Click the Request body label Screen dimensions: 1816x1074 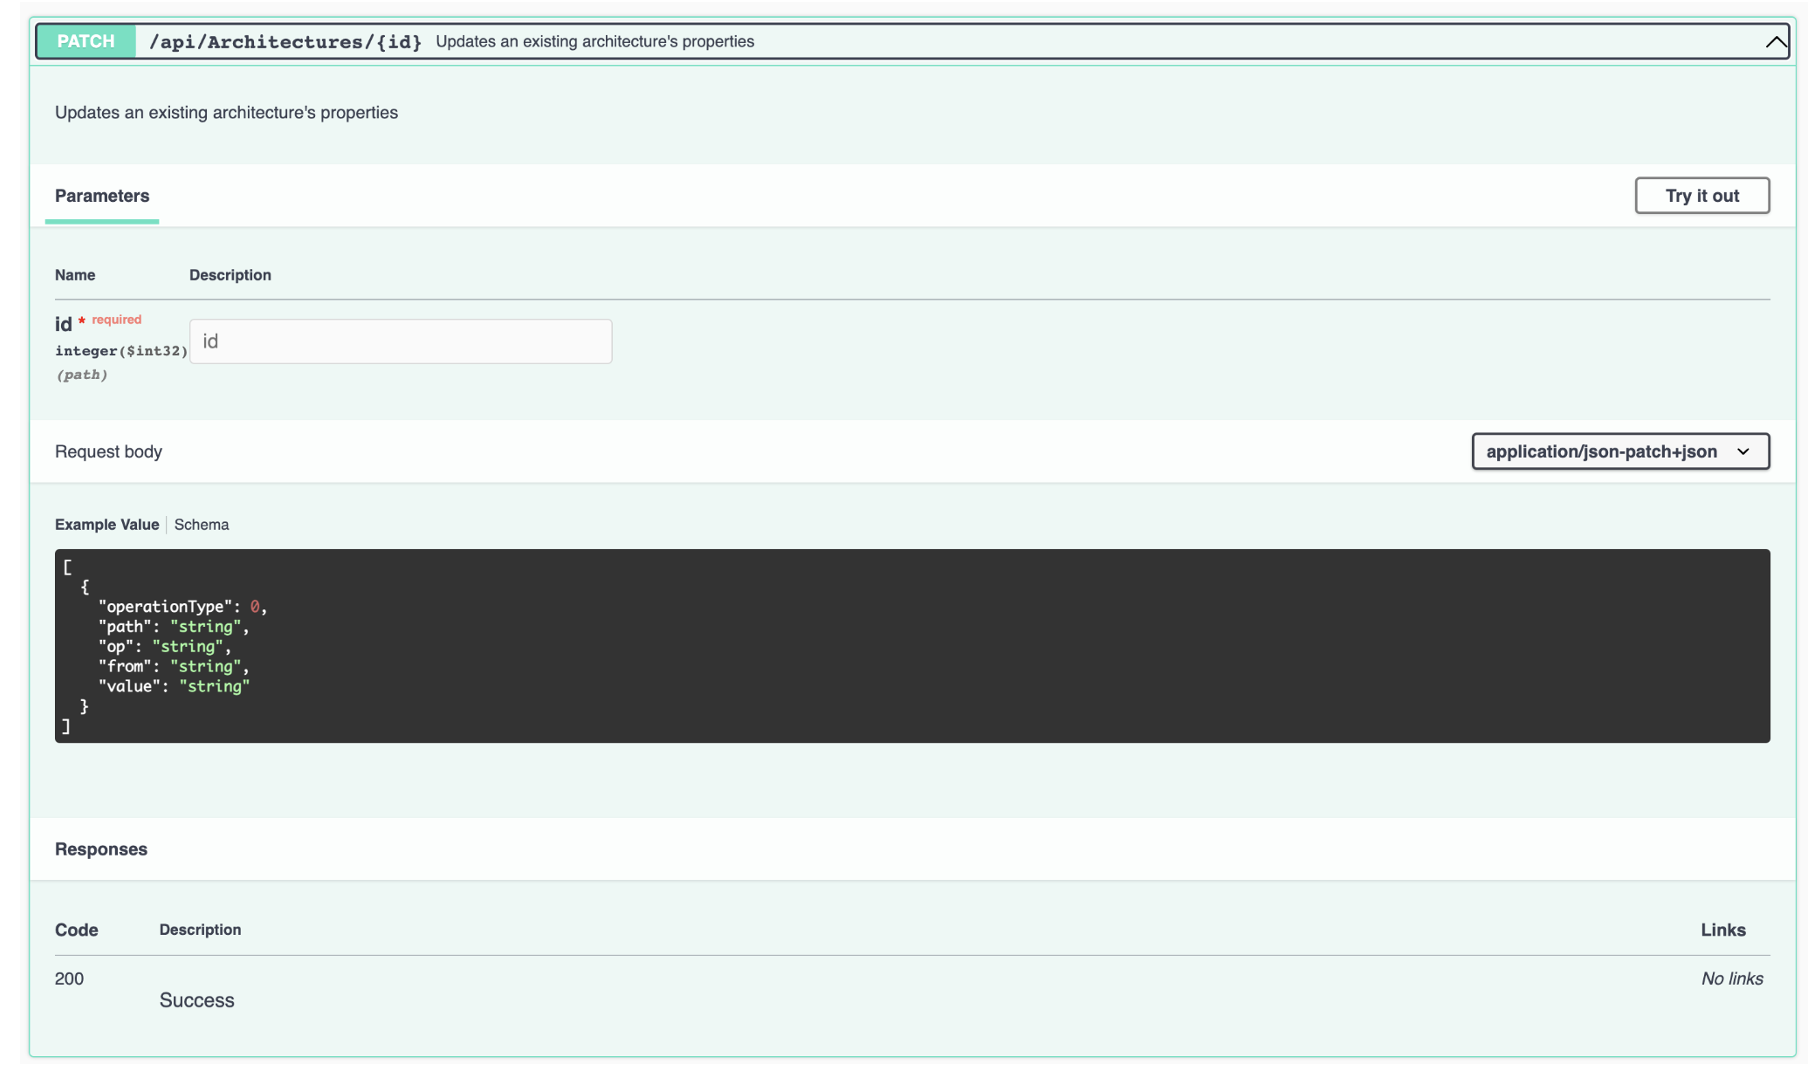(108, 451)
